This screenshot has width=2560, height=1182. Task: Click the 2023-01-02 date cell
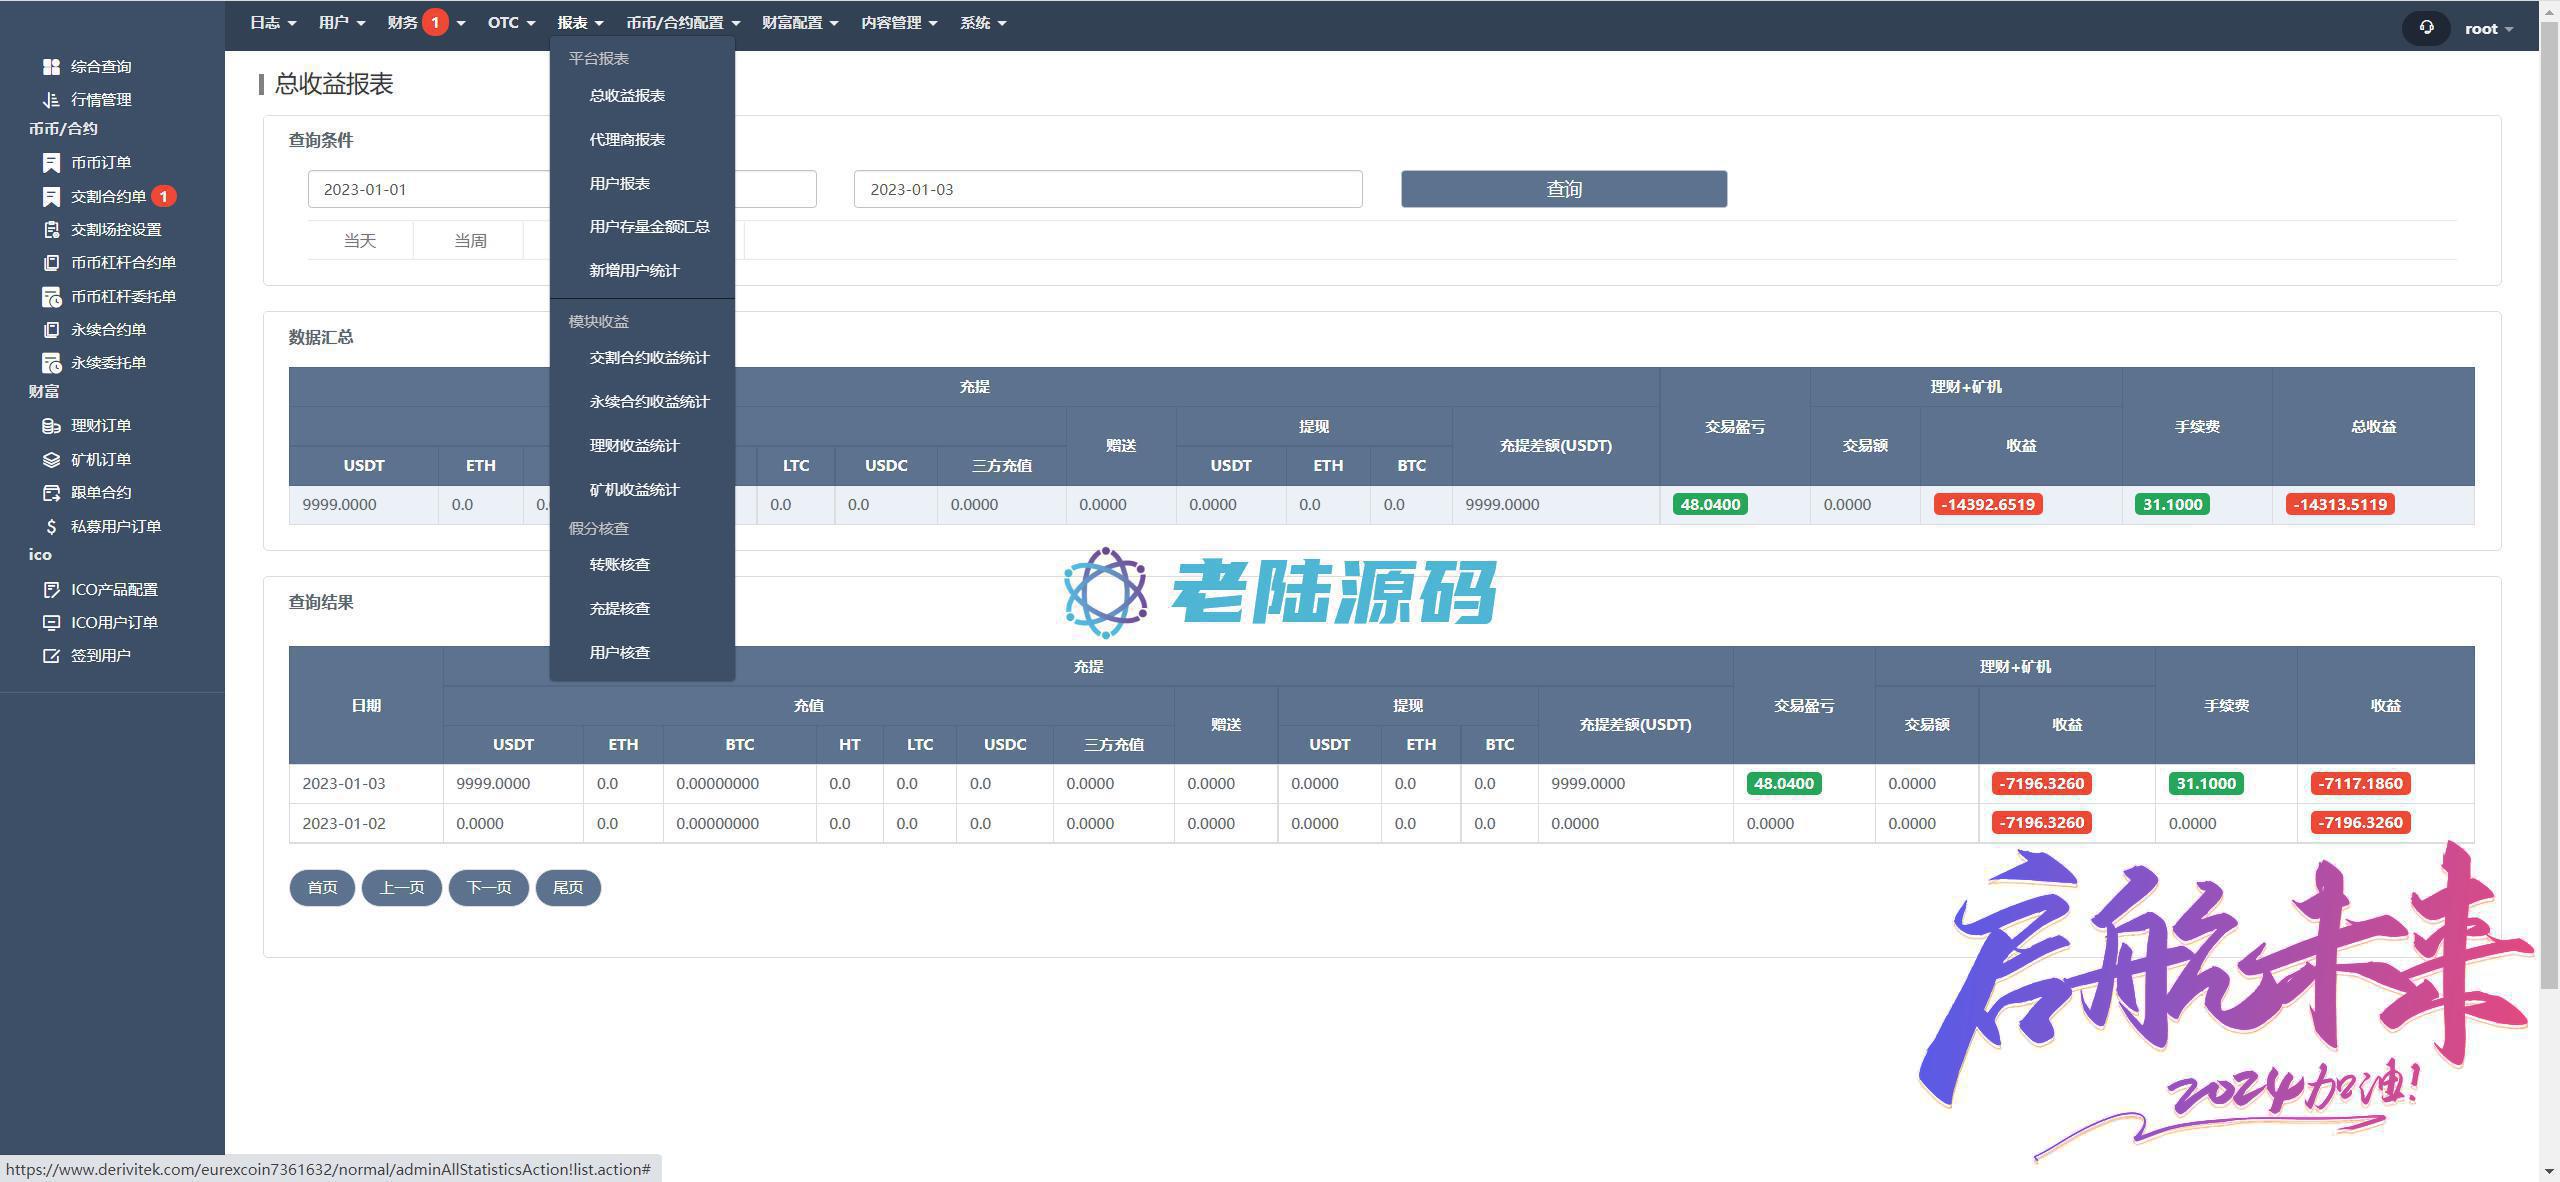[x=366, y=824]
